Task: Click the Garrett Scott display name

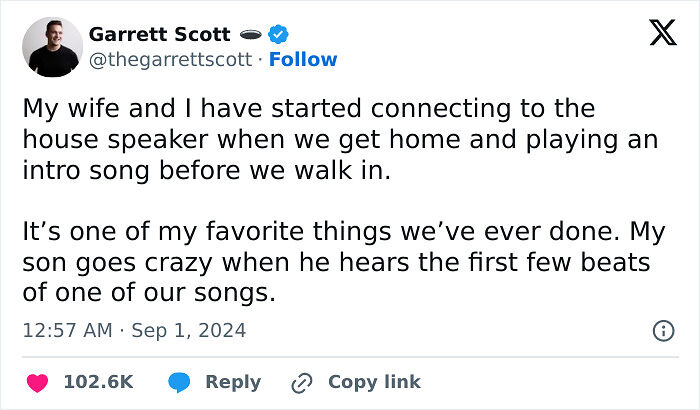Action: coord(159,34)
